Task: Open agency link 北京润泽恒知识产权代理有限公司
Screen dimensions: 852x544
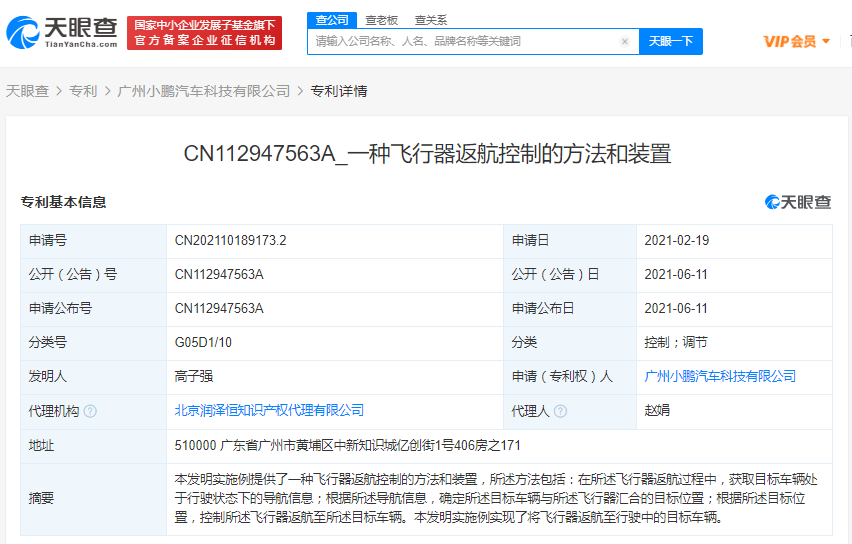Action: tap(269, 410)
